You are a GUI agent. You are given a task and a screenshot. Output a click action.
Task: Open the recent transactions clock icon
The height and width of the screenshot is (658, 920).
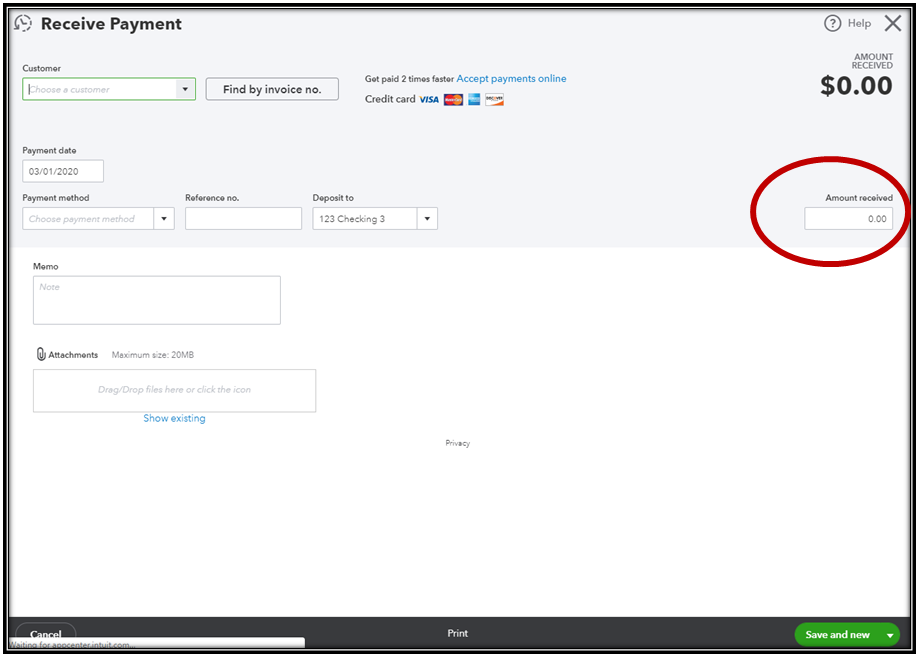tap(23, 23)
